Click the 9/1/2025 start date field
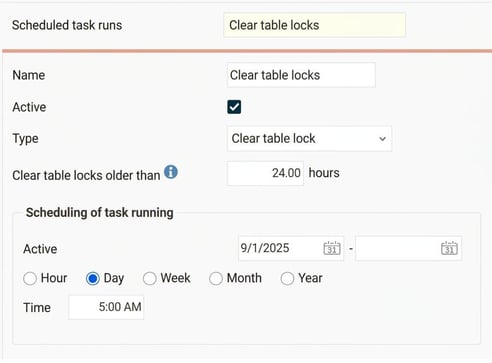 (291, 248)
